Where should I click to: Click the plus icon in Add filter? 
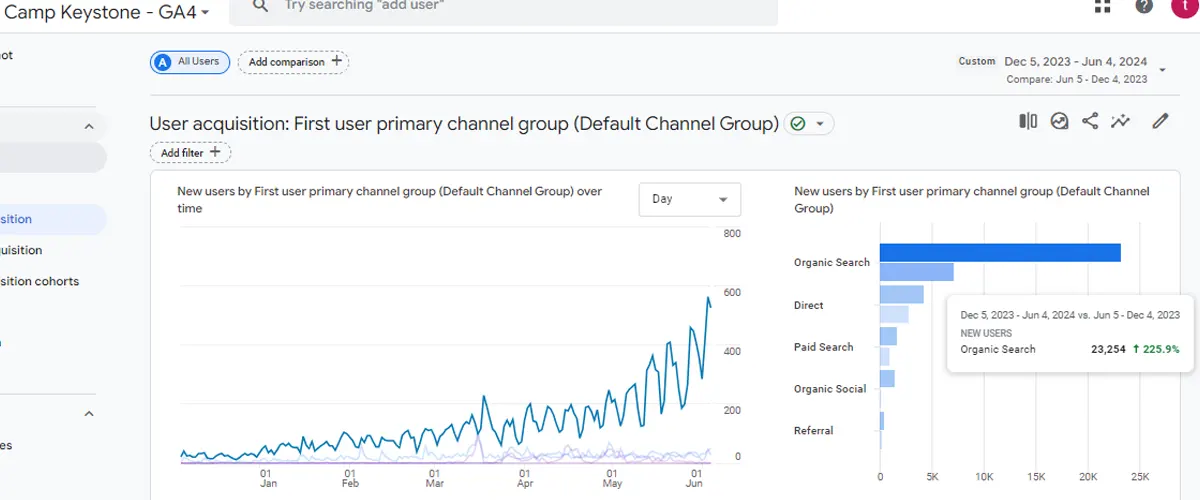pos(215,152)
